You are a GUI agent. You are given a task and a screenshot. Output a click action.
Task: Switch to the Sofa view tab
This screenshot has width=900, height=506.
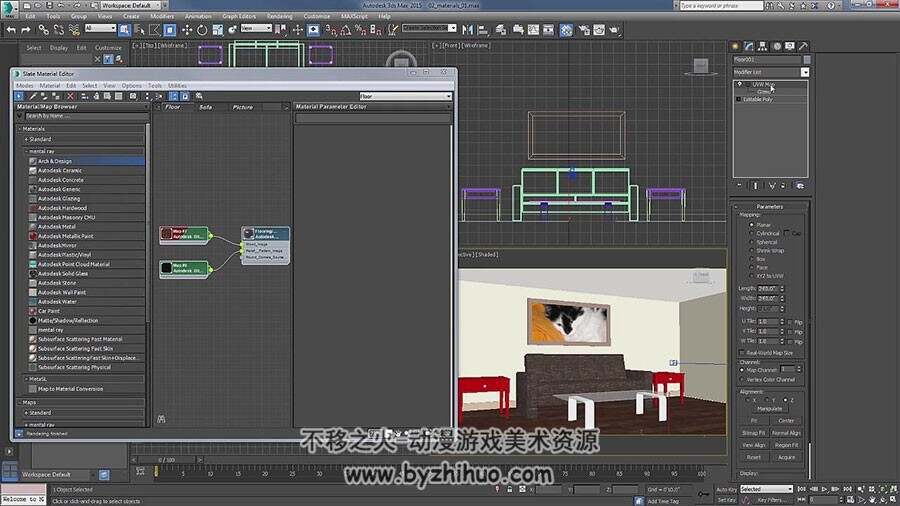(205, 107)
